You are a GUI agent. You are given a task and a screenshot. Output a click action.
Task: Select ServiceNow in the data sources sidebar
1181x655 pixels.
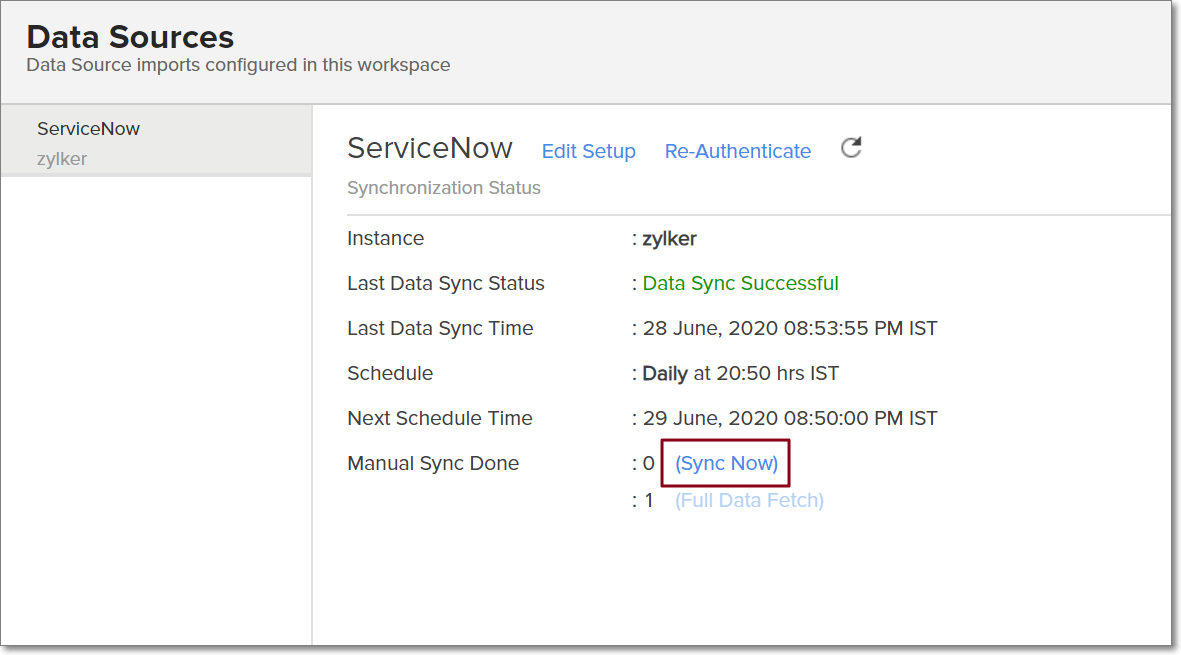pos(88,129)
